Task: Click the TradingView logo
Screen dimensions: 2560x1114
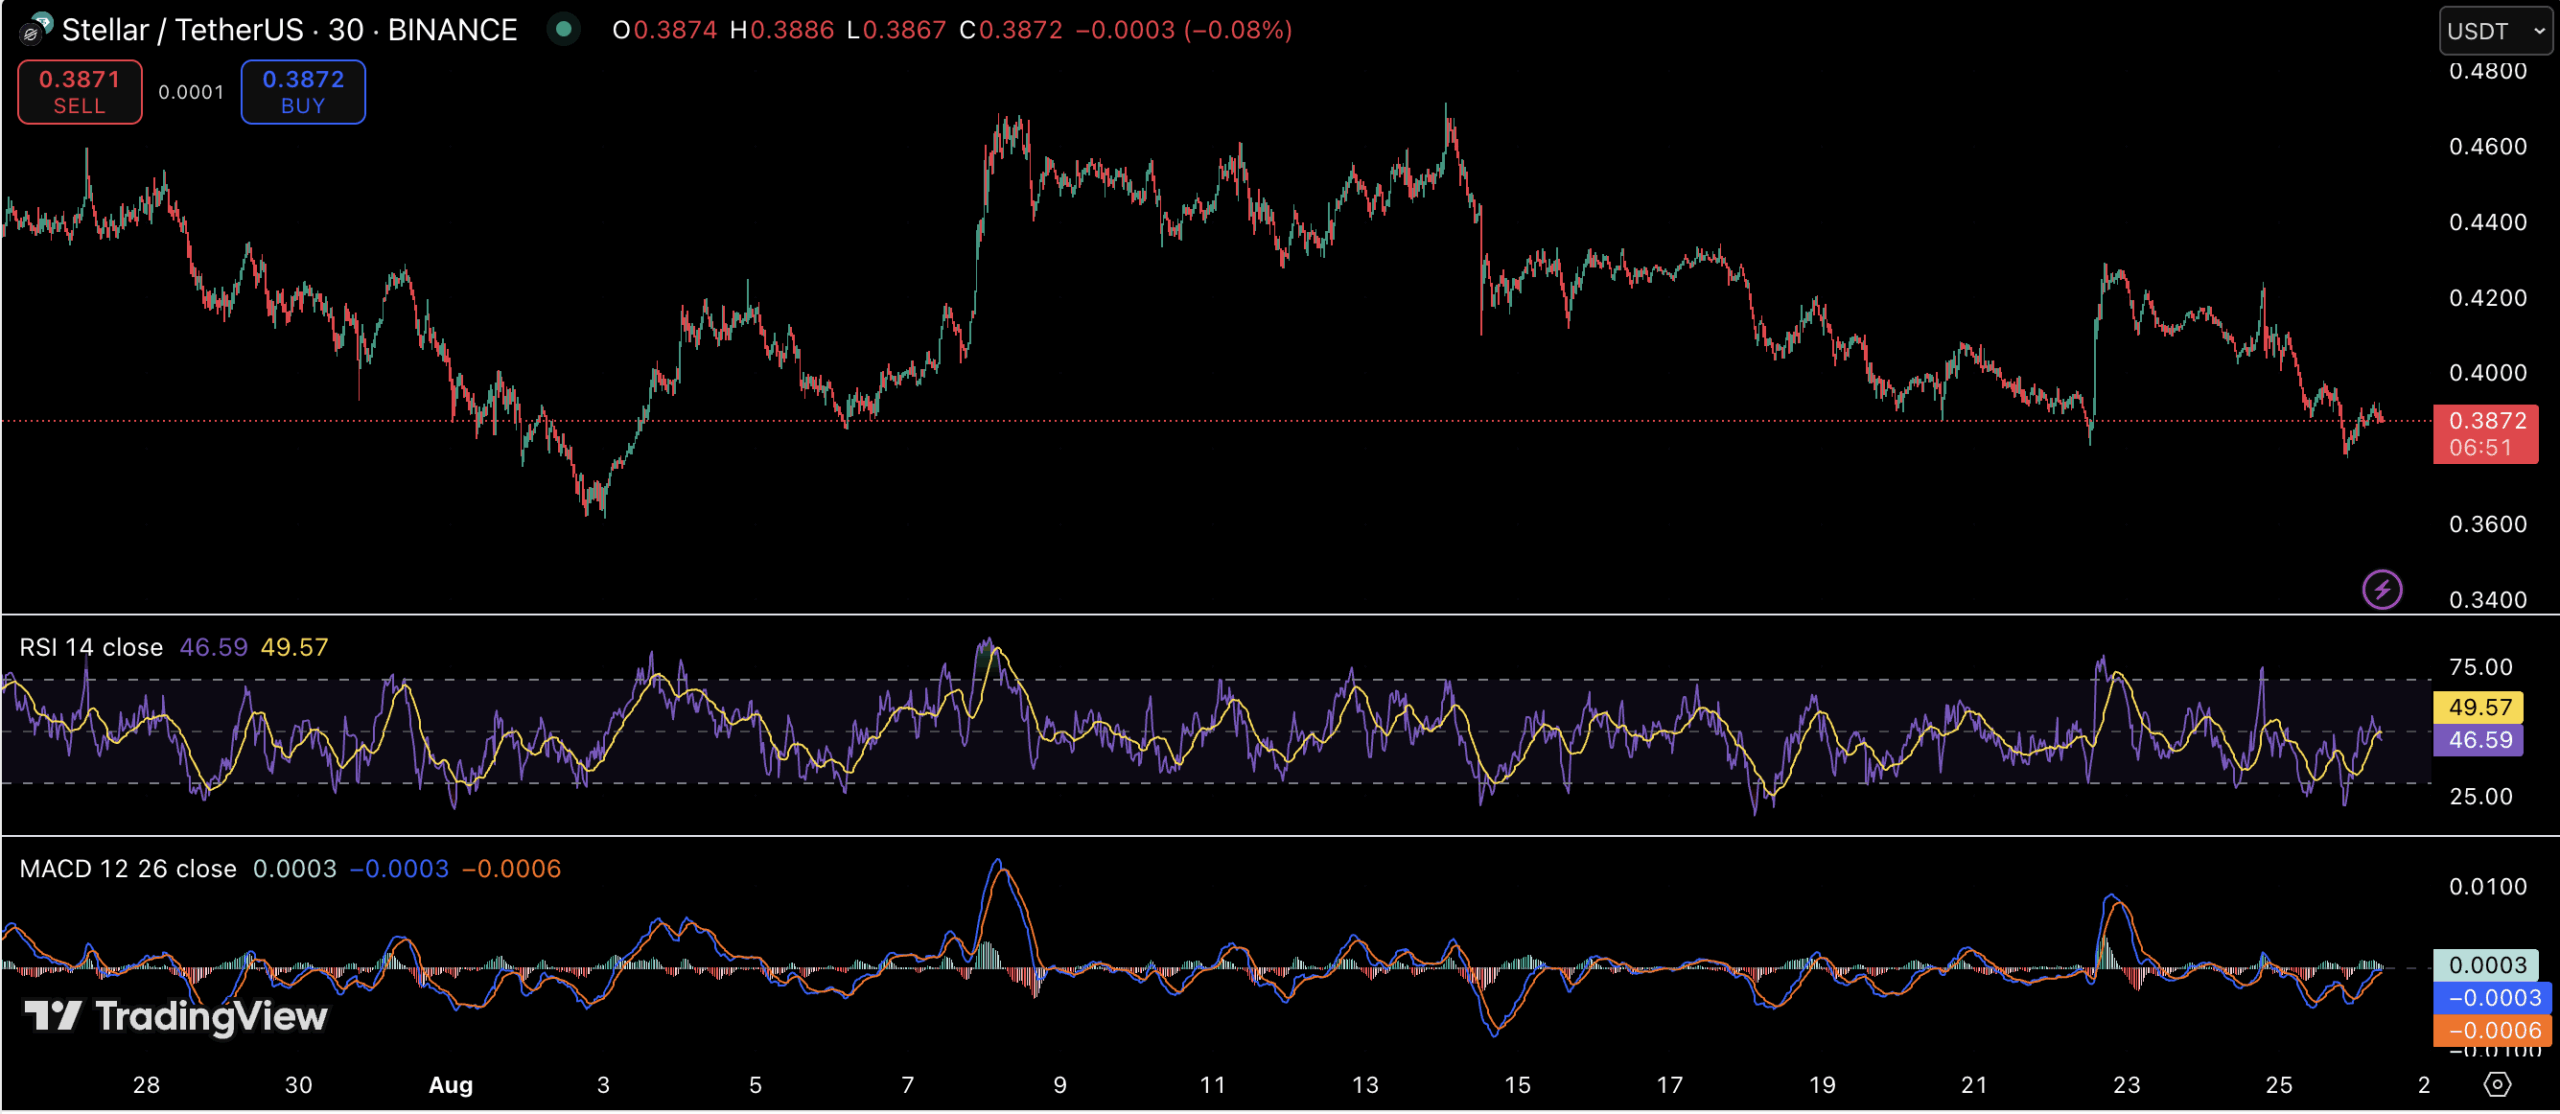Action: click(x=176, y=1016)
